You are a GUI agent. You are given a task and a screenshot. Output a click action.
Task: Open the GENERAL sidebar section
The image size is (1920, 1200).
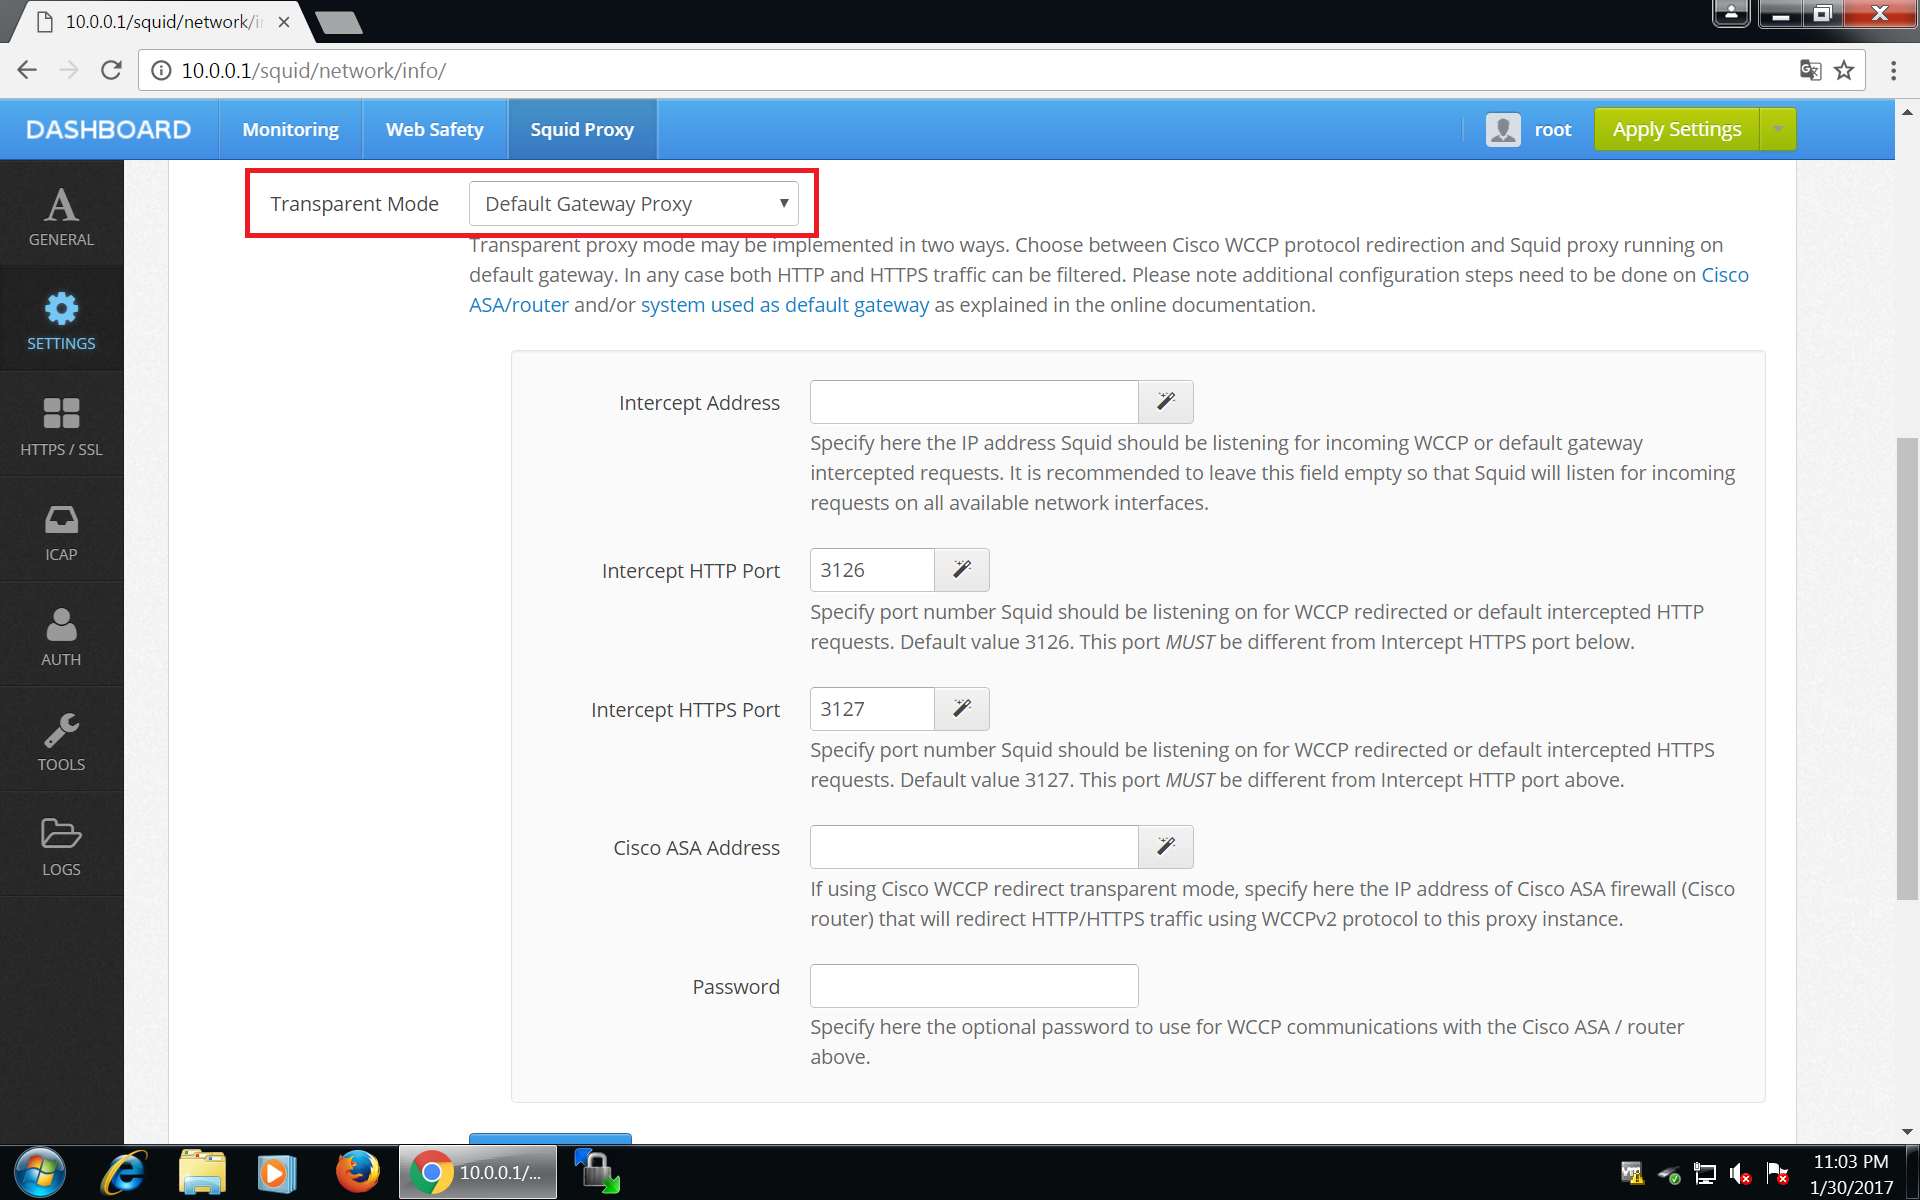(61, 216)
